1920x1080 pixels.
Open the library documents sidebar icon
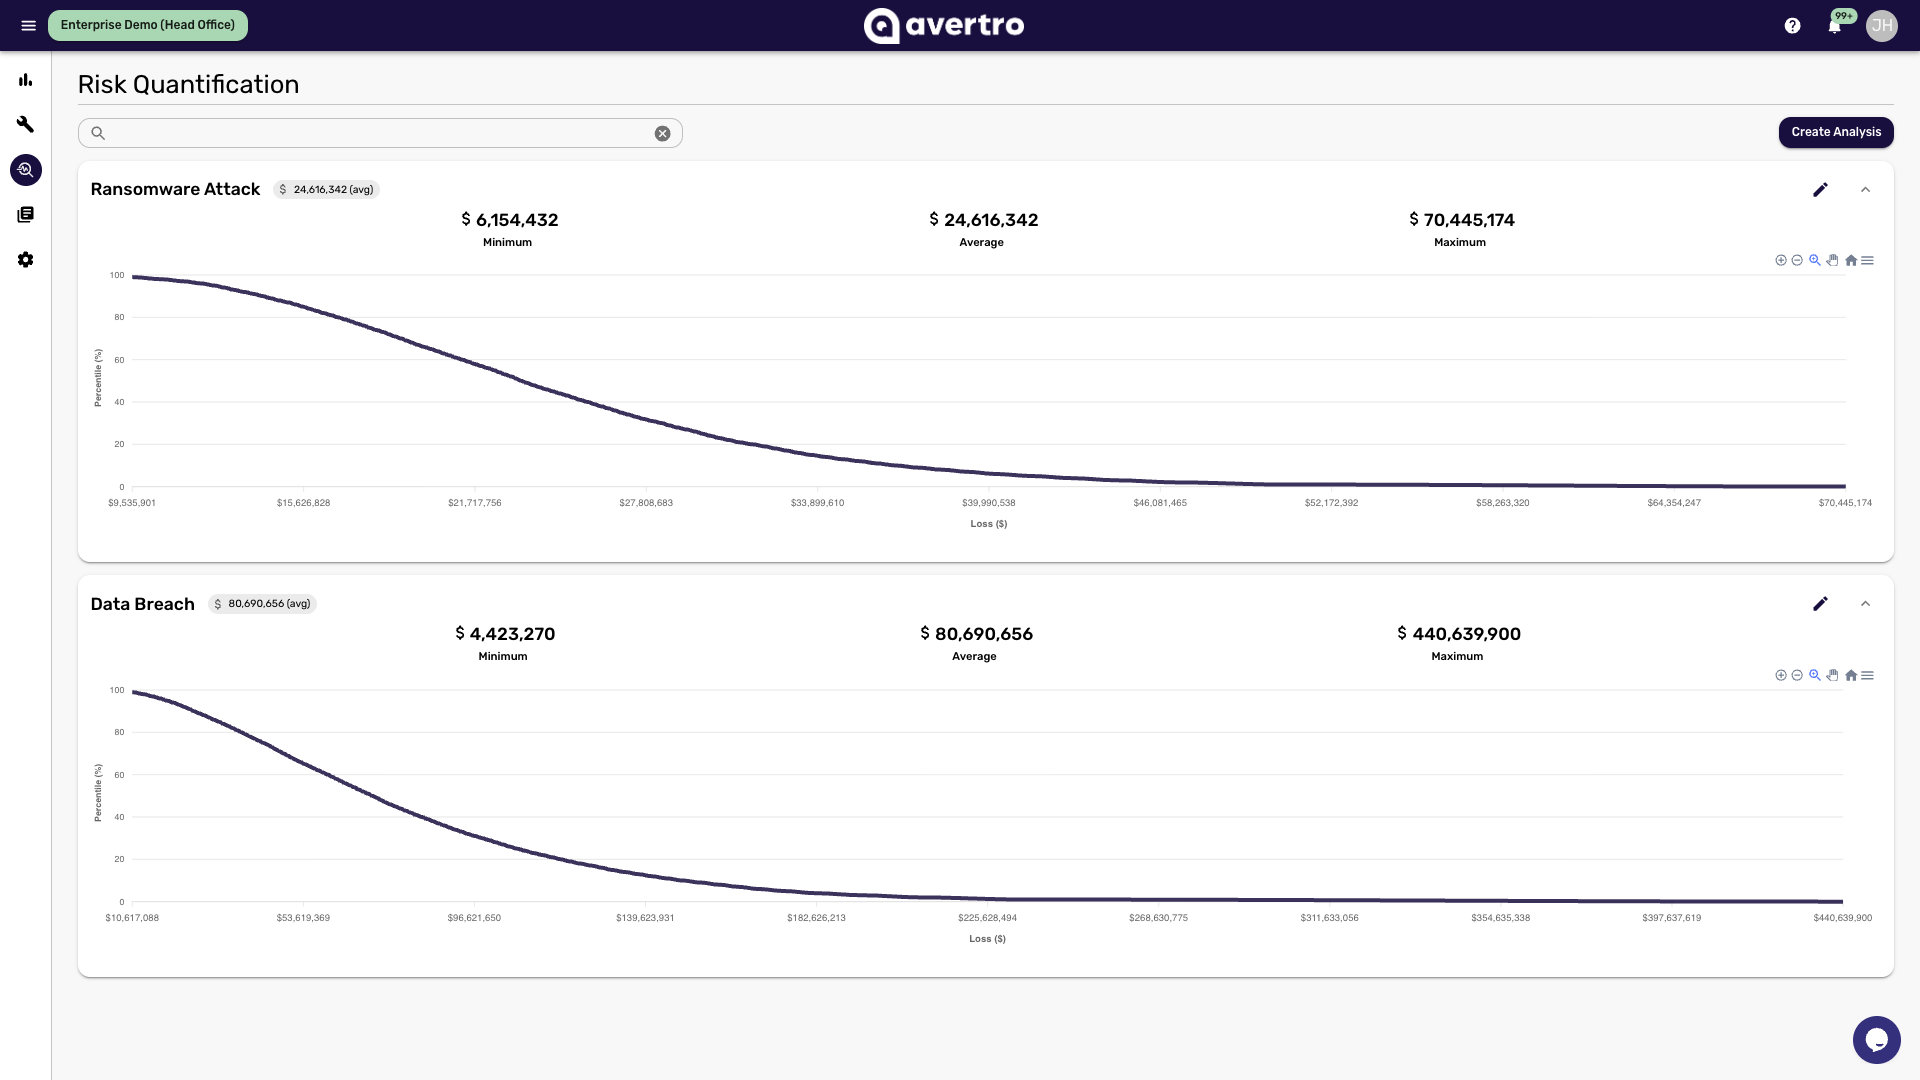point(26,214)
